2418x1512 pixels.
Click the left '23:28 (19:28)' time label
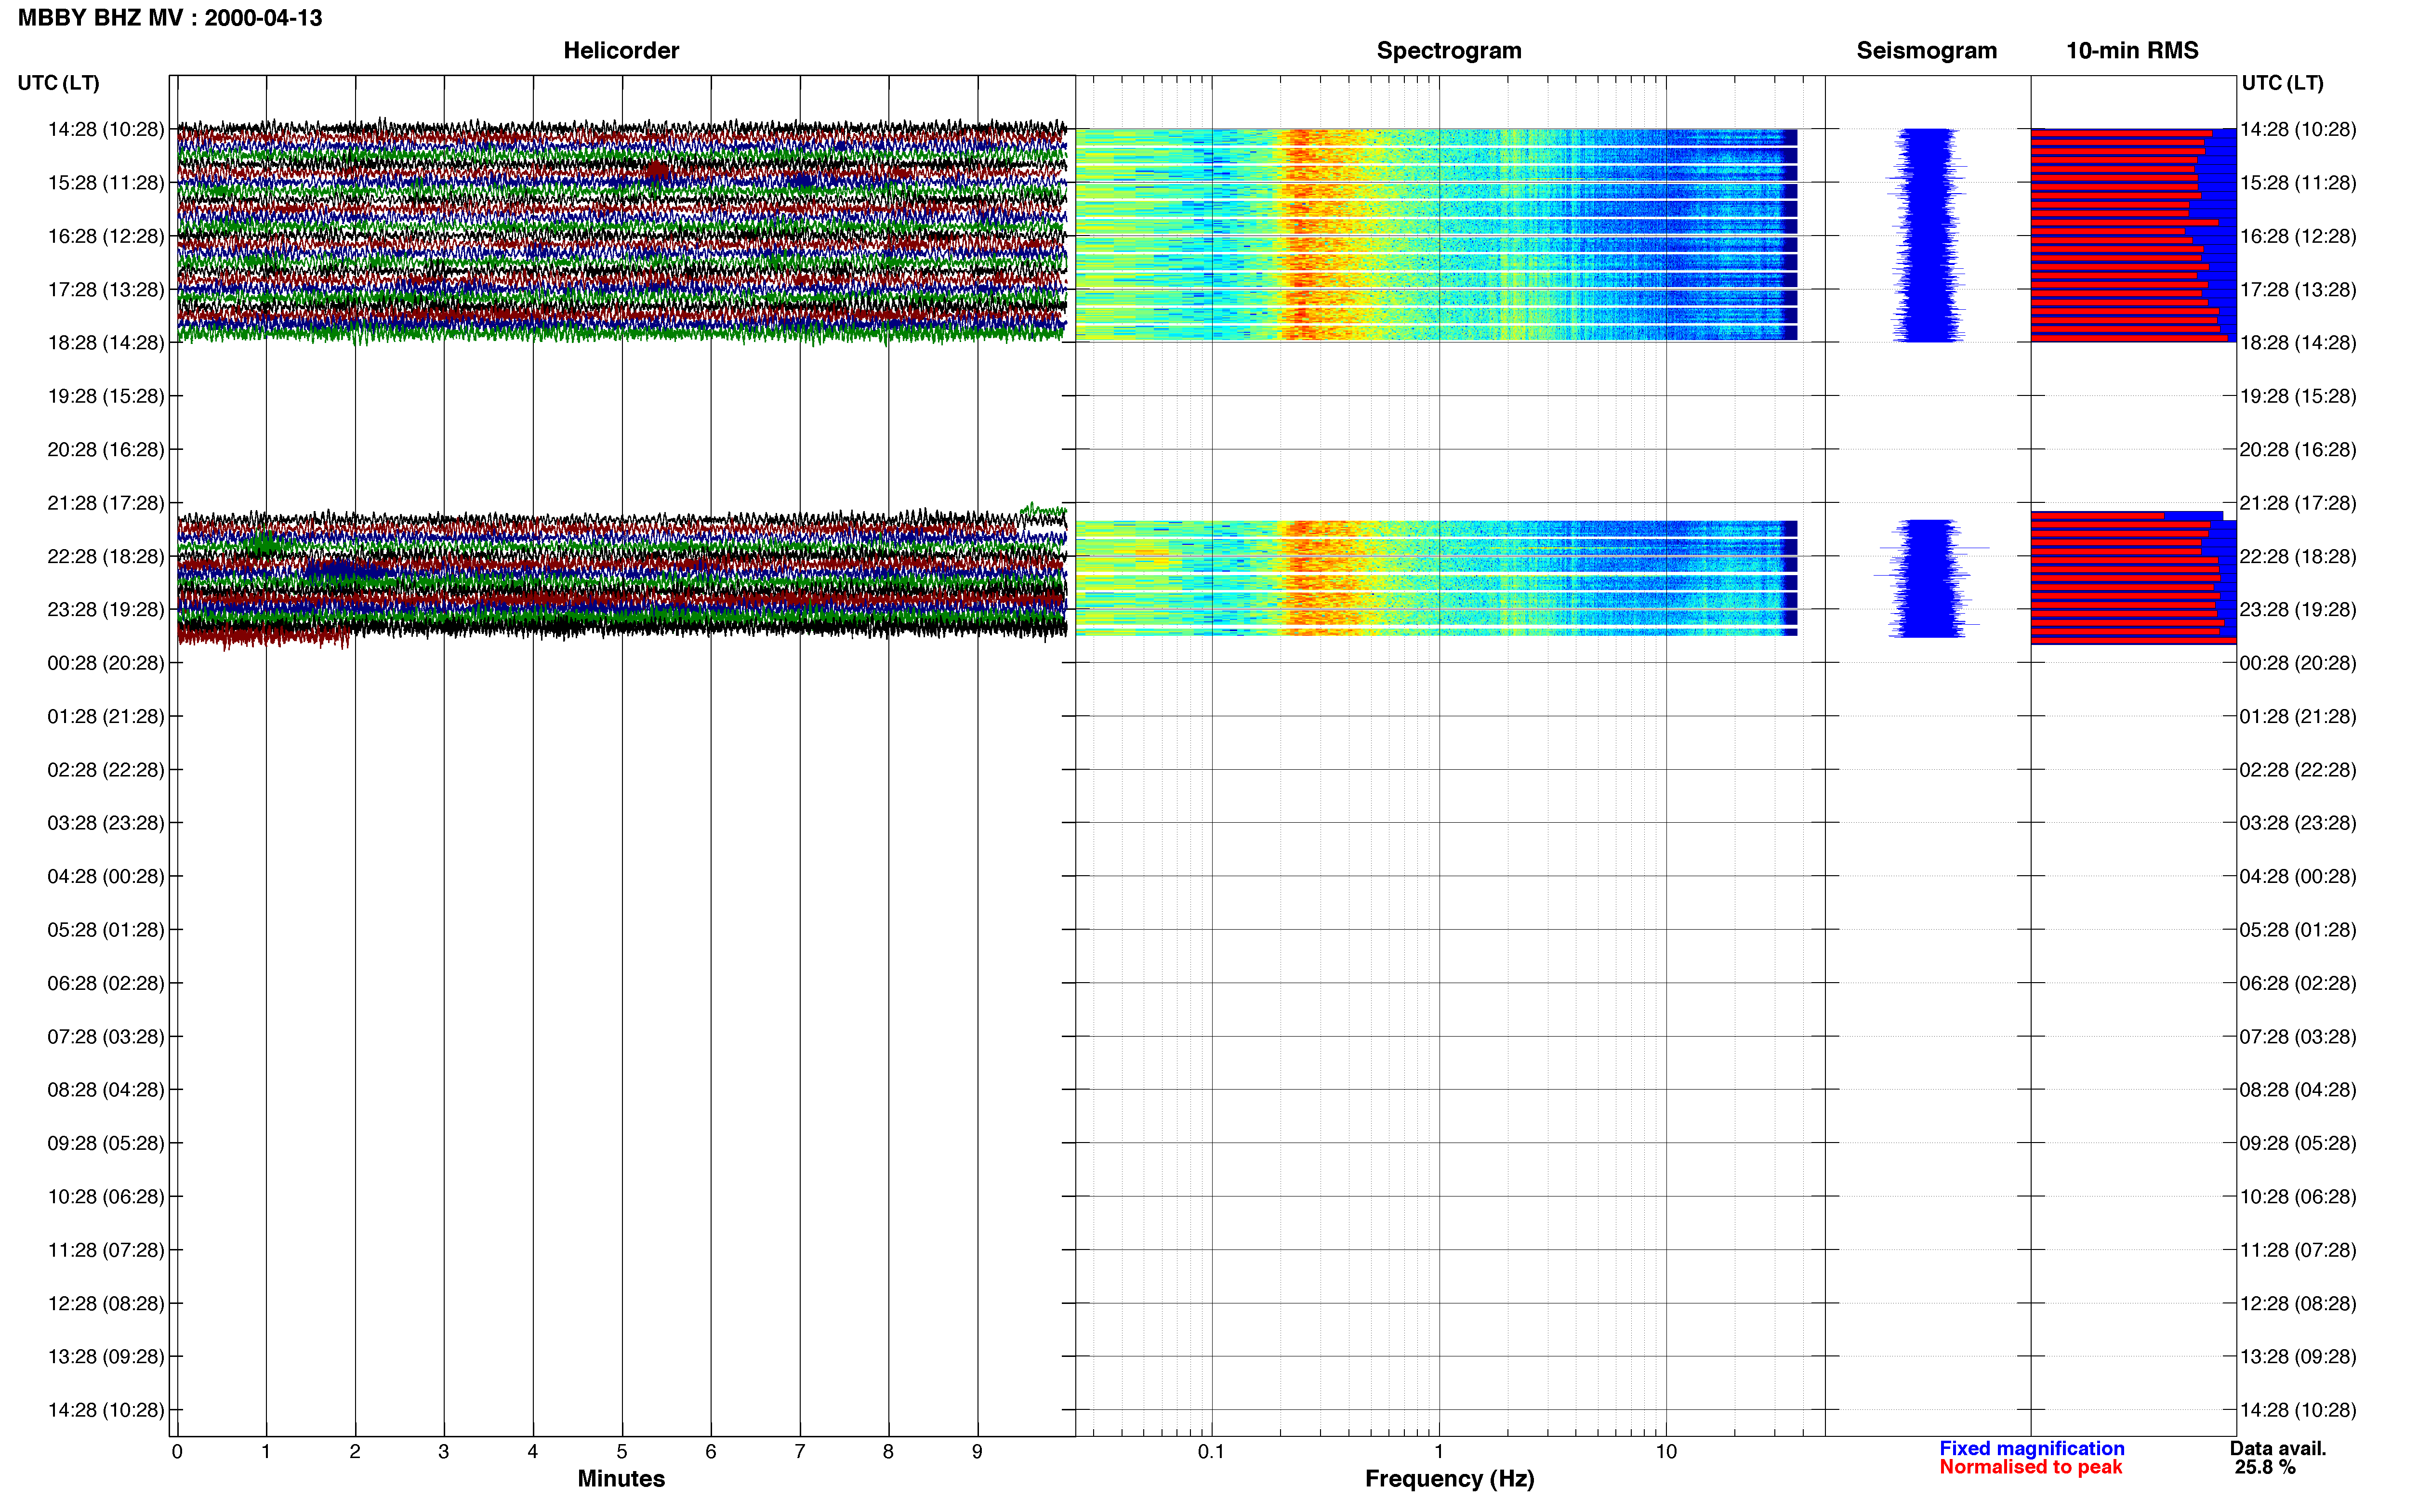[105, 610]
